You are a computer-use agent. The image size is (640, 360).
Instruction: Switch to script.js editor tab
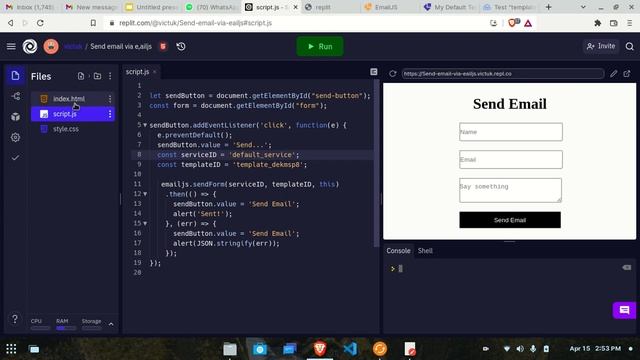138,72
